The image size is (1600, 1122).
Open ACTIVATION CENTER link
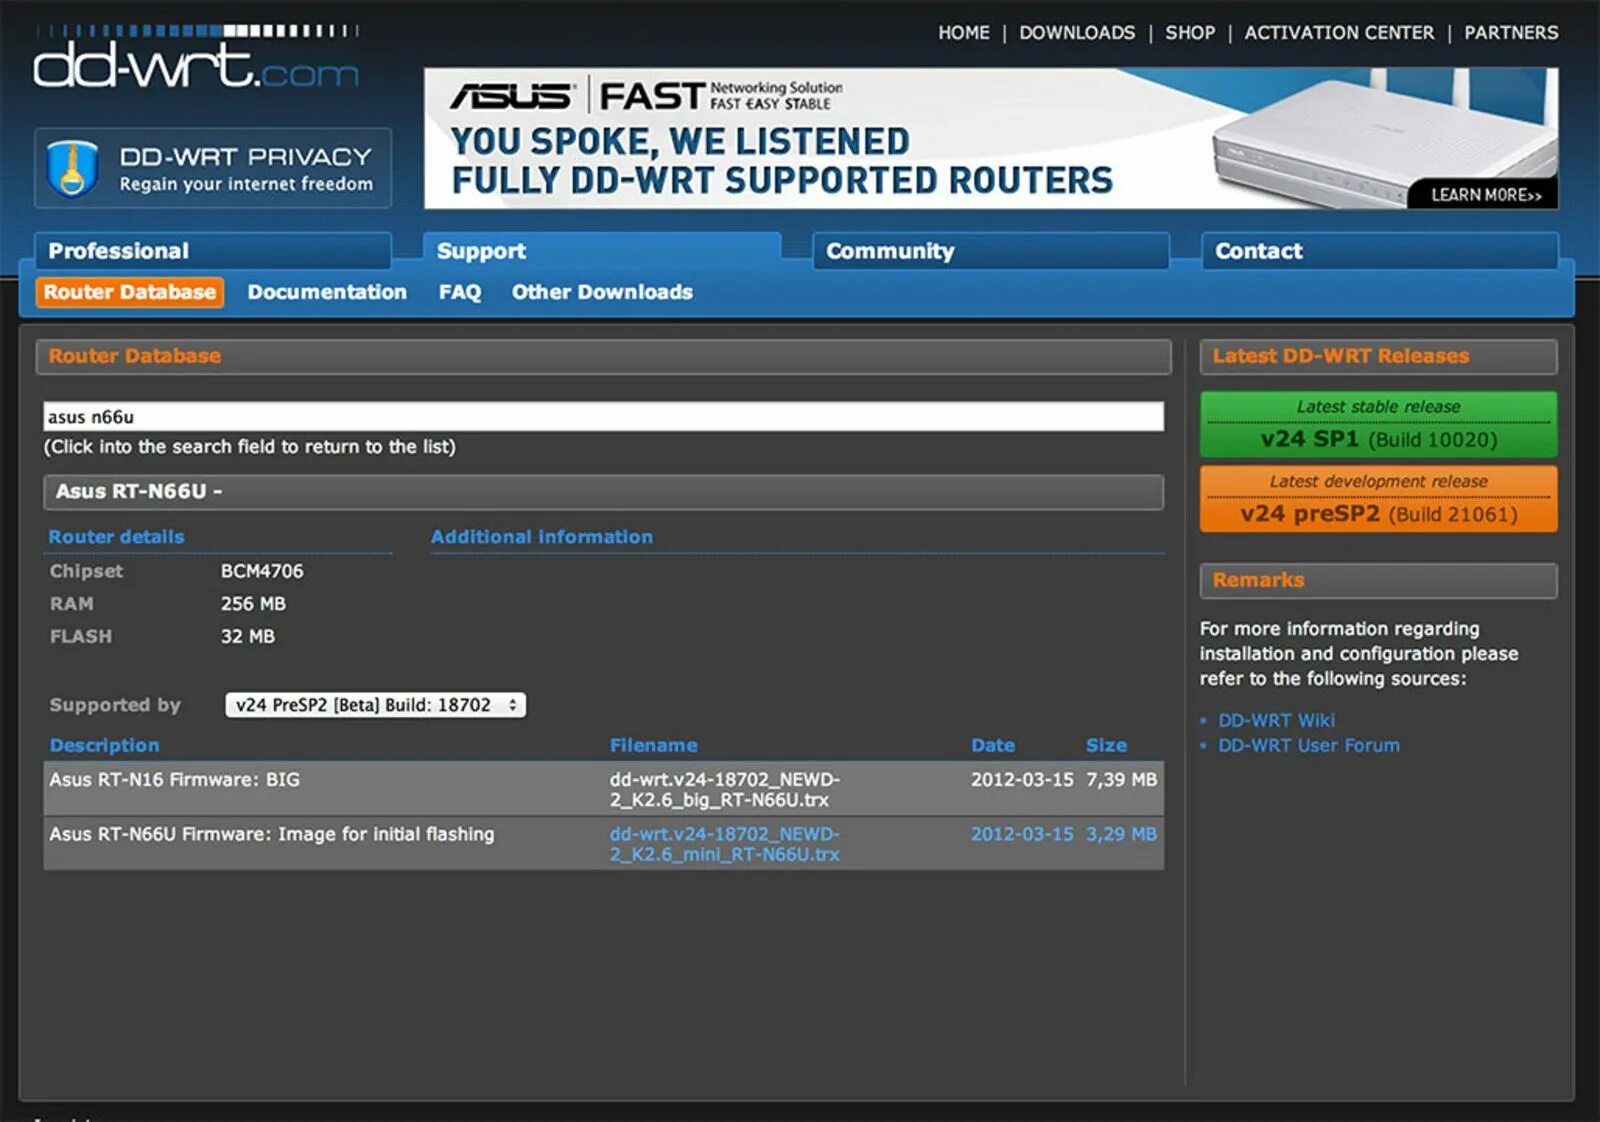(x=1339, y=33)
